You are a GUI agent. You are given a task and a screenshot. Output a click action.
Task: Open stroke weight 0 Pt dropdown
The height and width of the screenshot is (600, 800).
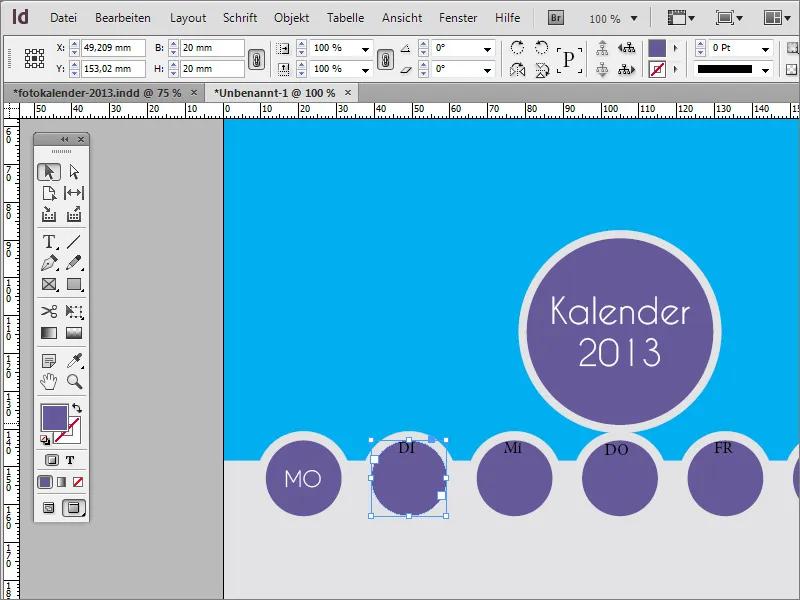pos(765,49)
